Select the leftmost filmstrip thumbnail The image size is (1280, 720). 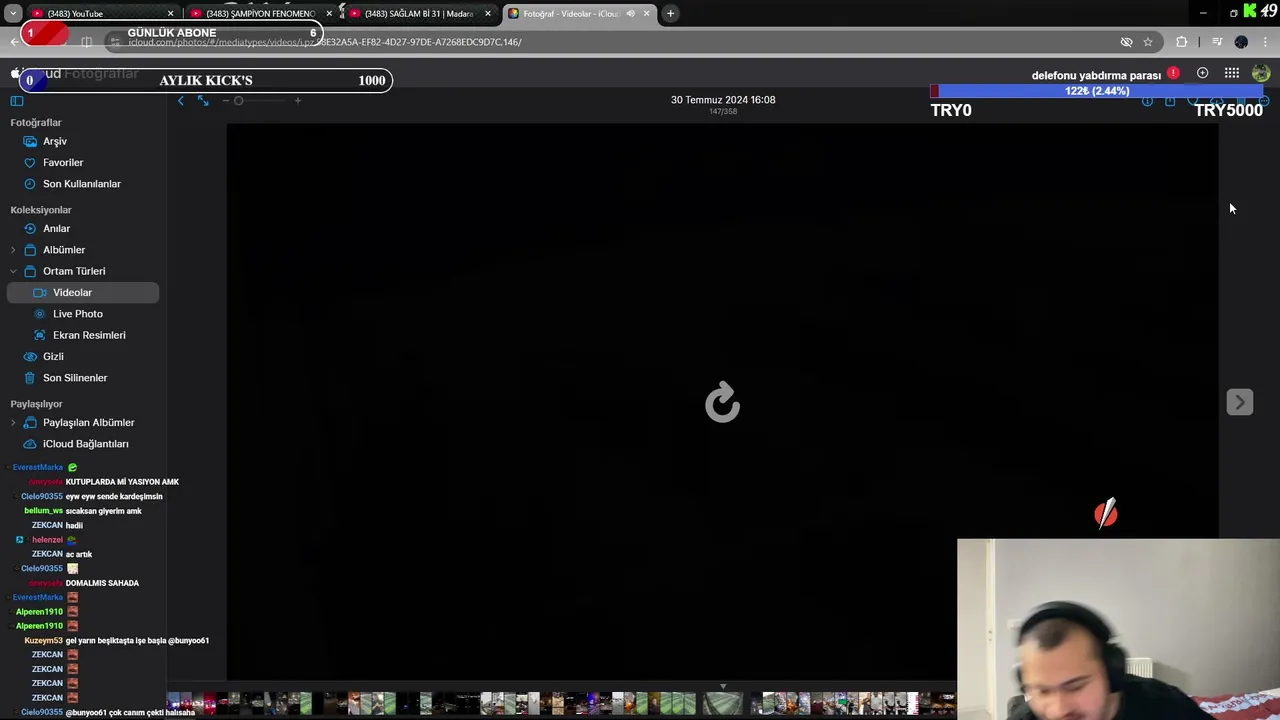[x=174, y=704]
